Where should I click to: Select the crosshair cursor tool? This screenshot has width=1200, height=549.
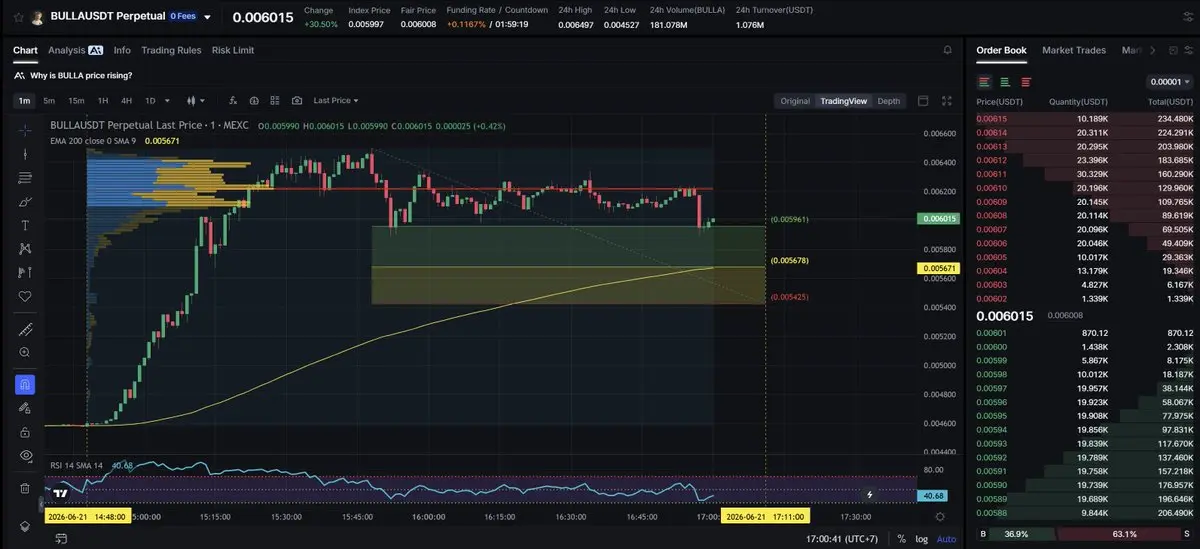(25, 130)
